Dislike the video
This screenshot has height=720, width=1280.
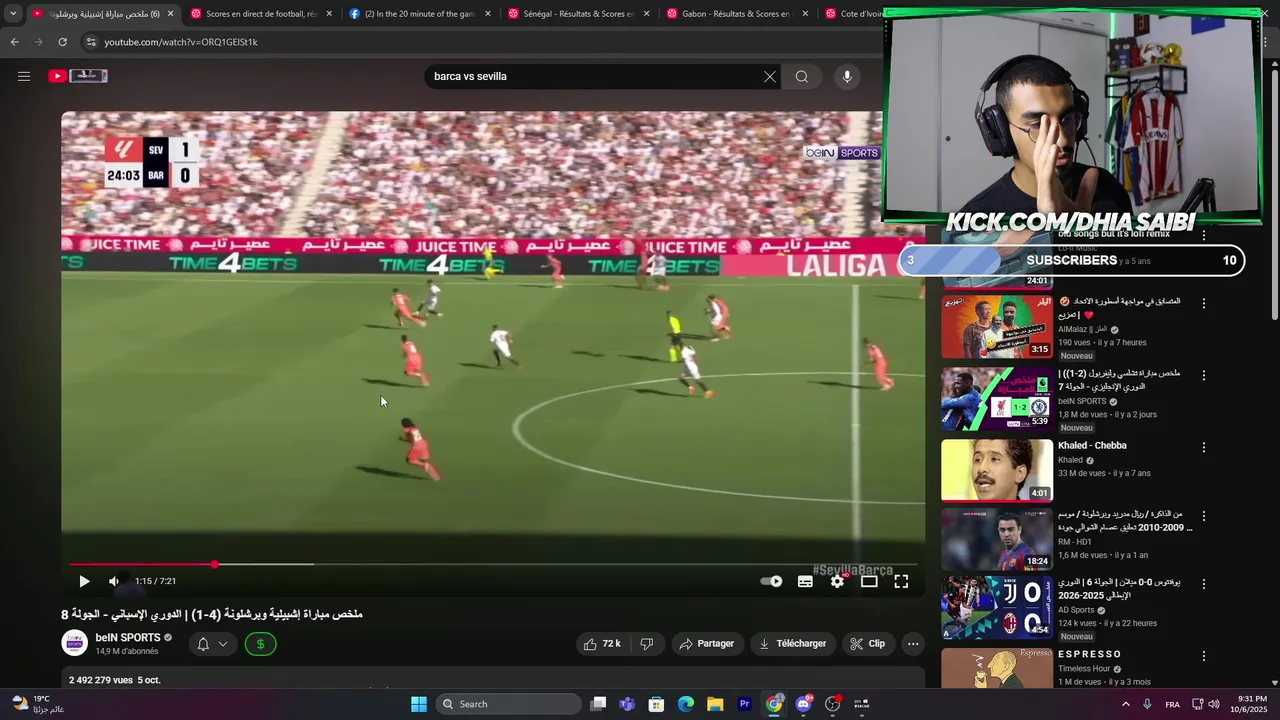[x=647, y=644]
